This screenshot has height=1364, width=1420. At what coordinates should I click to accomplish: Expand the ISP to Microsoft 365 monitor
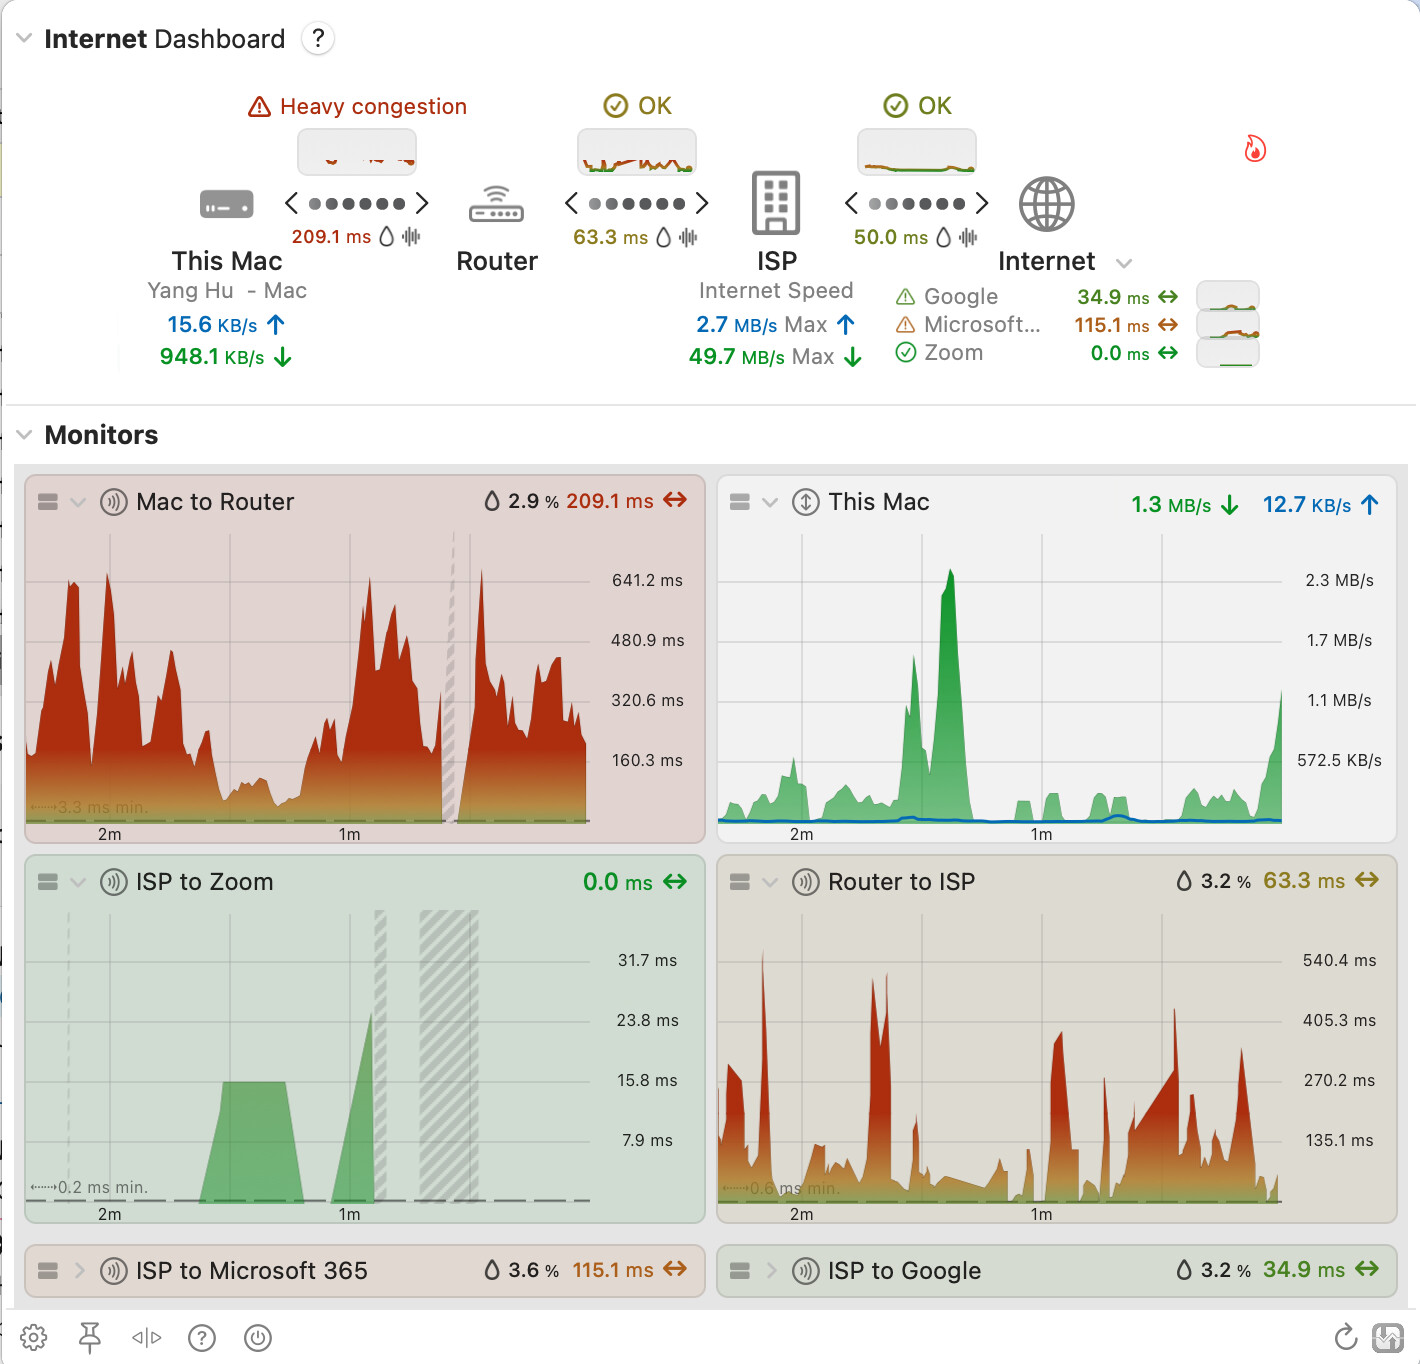tap(79, 1270)
